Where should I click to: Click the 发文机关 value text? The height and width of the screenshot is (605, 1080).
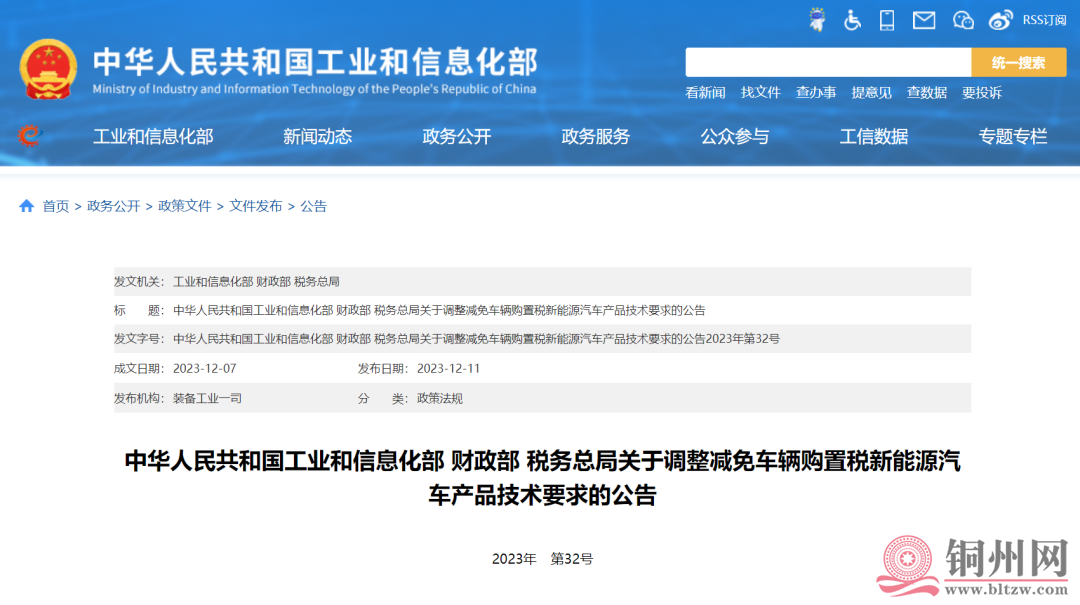pos(256,281)
